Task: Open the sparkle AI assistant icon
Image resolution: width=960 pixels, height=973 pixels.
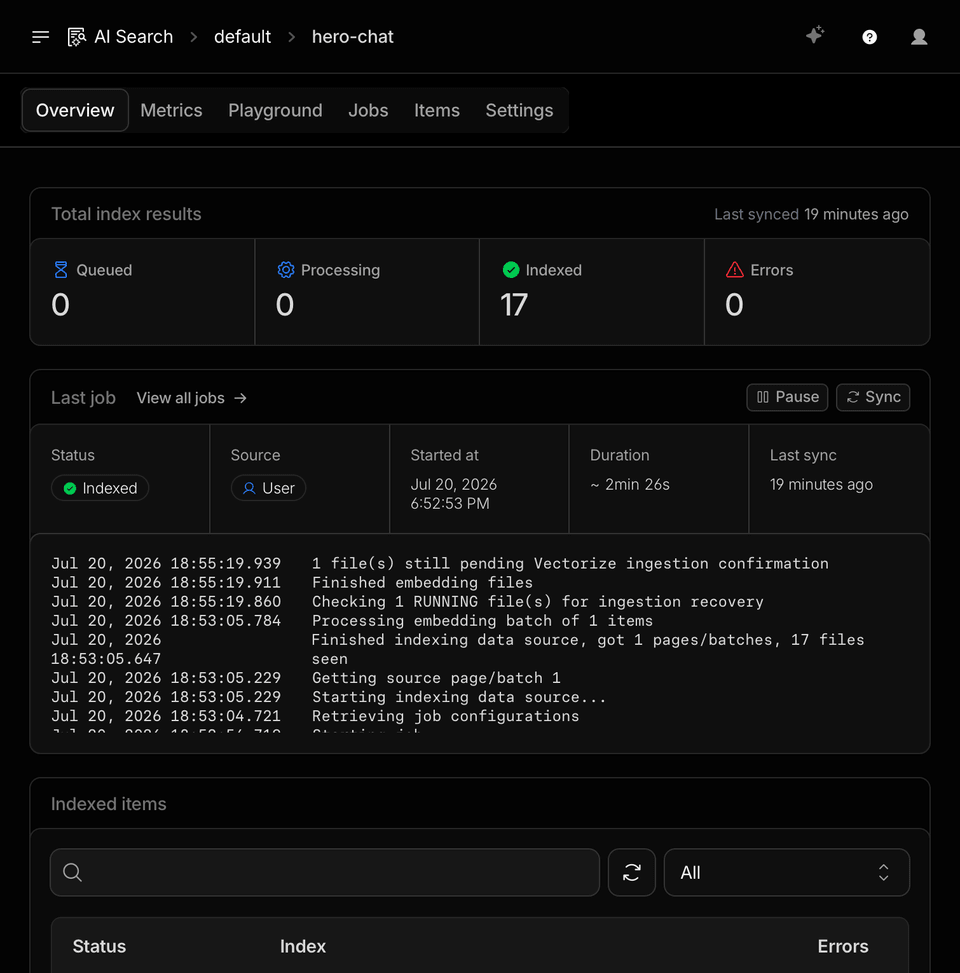Action: coord(815,35)
